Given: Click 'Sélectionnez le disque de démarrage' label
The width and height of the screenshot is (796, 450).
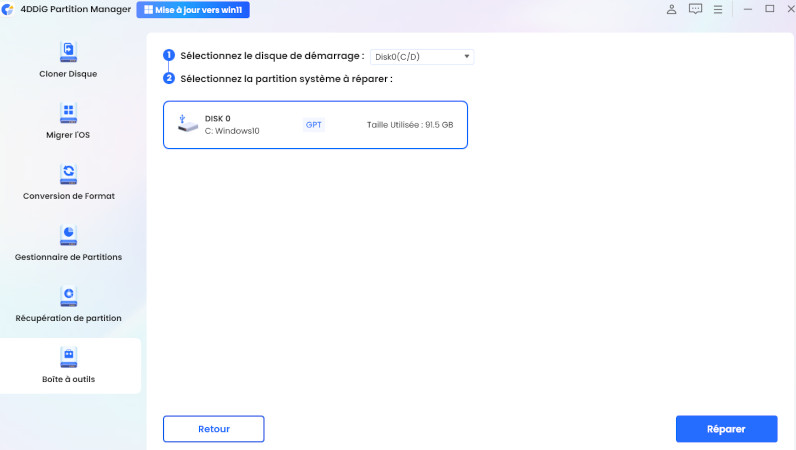Looking at the screenshot, I should pos(272,56).
